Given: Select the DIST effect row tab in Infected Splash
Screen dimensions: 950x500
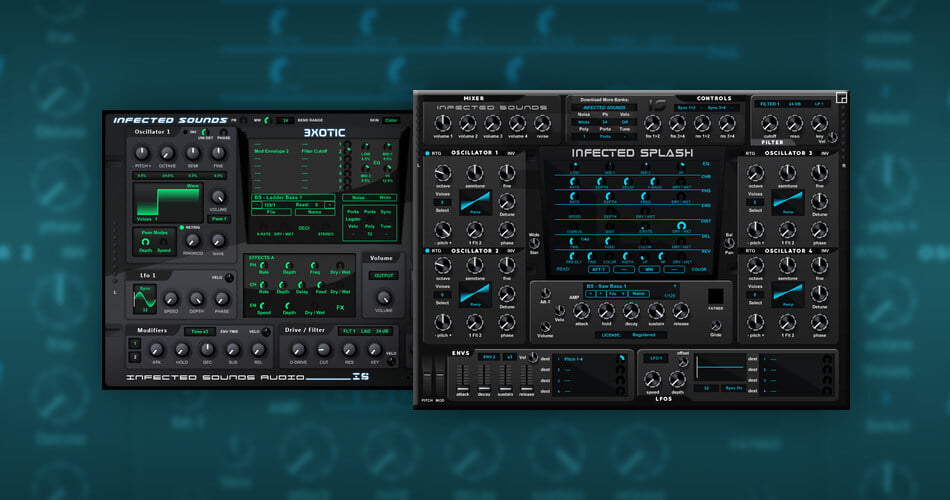Looking at the screenshot, I should tap(706, 221).
